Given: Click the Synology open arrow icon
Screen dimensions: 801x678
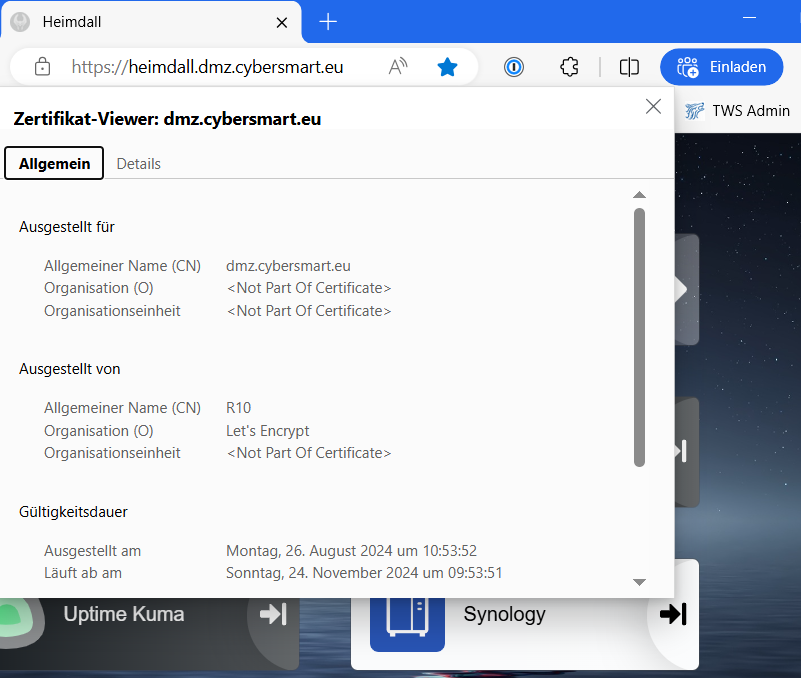Looking at the screenshot, I should point(673,614).
